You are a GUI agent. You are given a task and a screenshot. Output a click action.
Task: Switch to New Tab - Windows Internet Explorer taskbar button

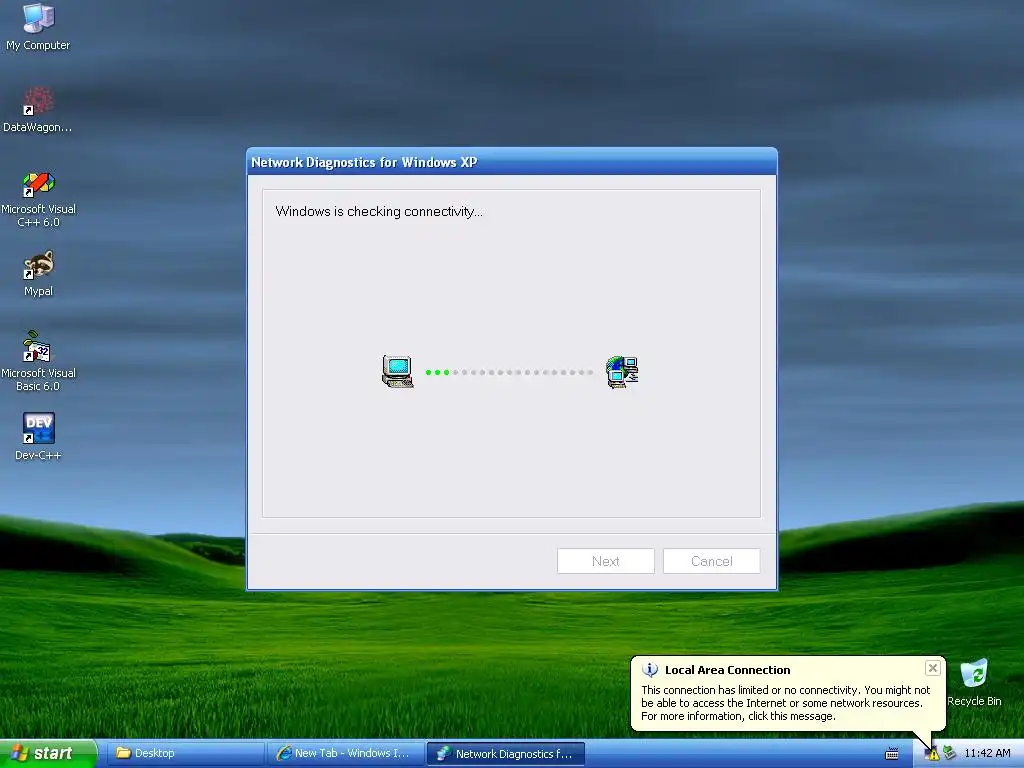pyautogui.click(x=344, y=753)
